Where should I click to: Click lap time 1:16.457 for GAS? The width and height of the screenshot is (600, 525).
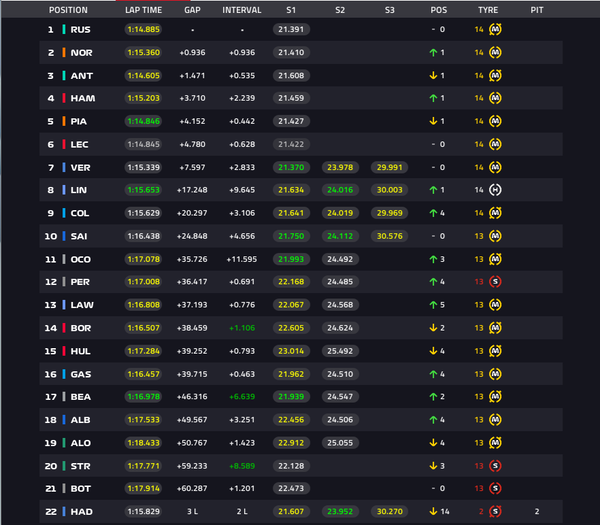[143, 374]
